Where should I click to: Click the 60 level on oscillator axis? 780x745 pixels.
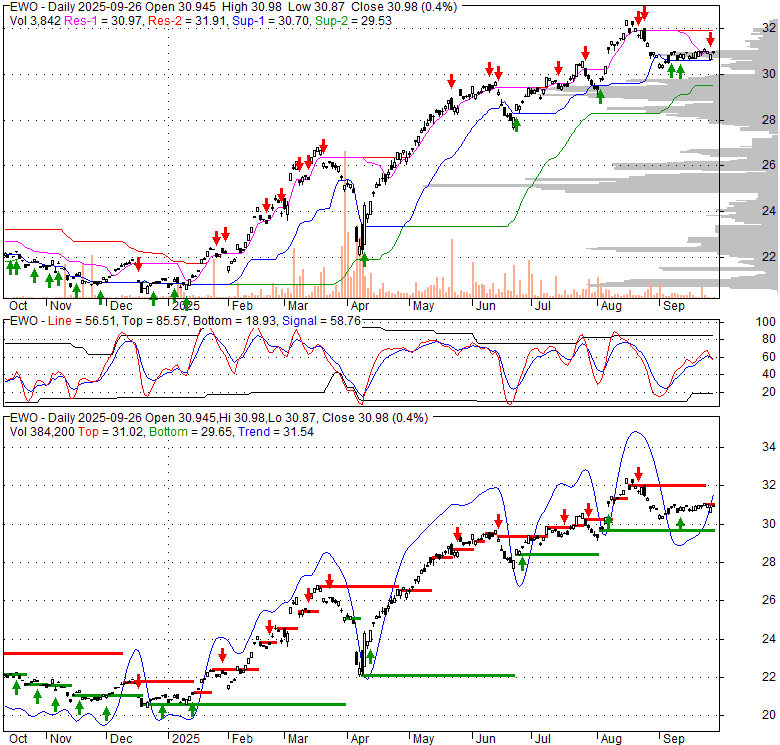(x=769, y=357)
